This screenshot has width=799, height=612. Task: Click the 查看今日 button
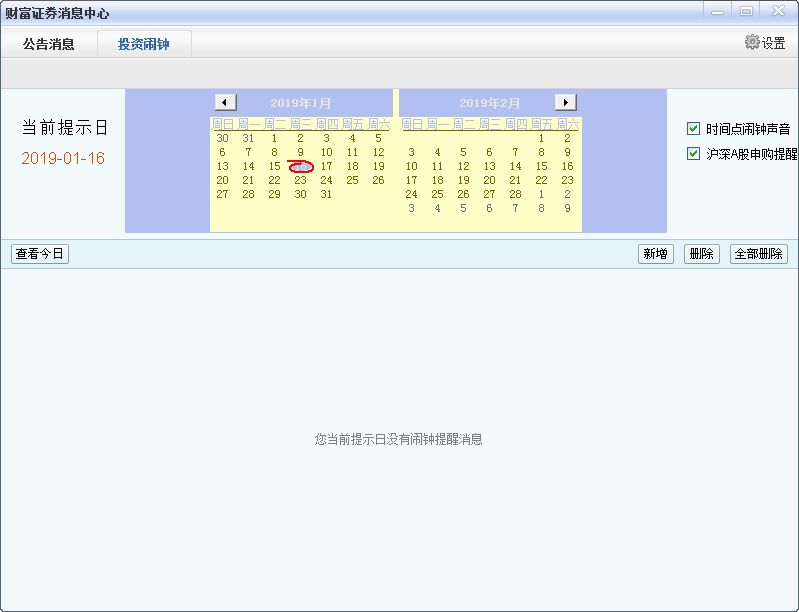coord(40,254)
